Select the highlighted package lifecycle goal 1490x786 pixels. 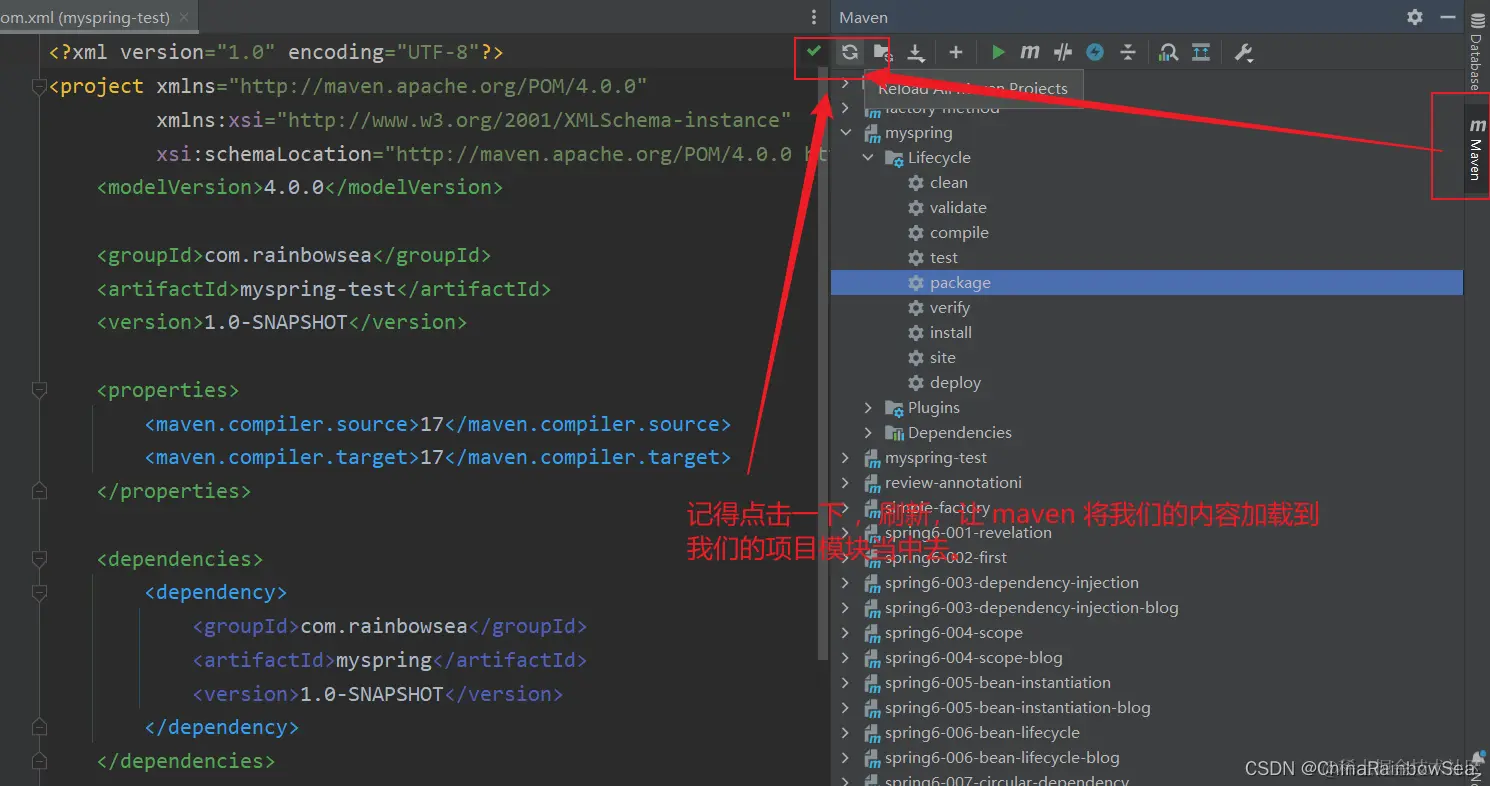click(x=1147, y=282)
